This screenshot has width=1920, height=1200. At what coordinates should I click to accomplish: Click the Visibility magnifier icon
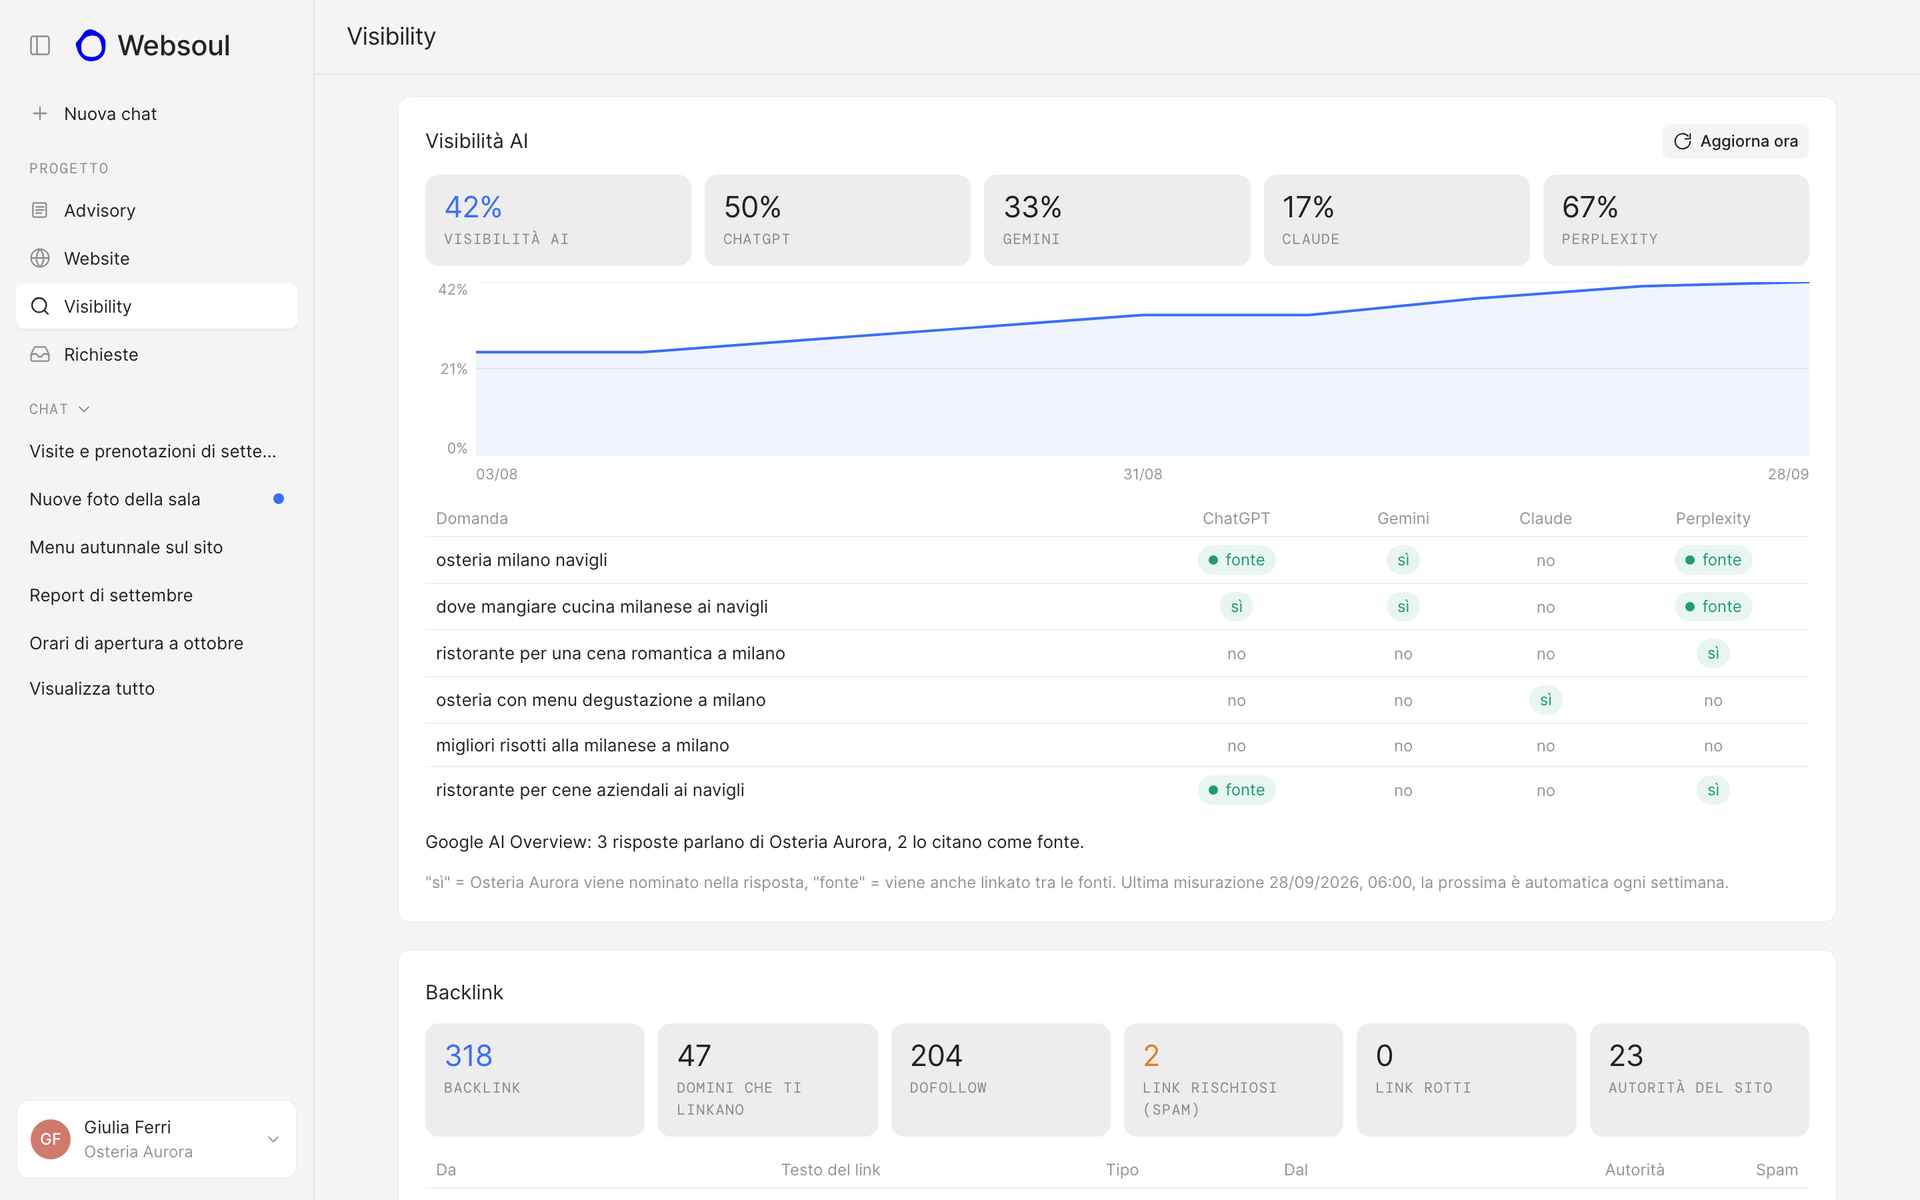pyautogui.click(x=40, y=306)
